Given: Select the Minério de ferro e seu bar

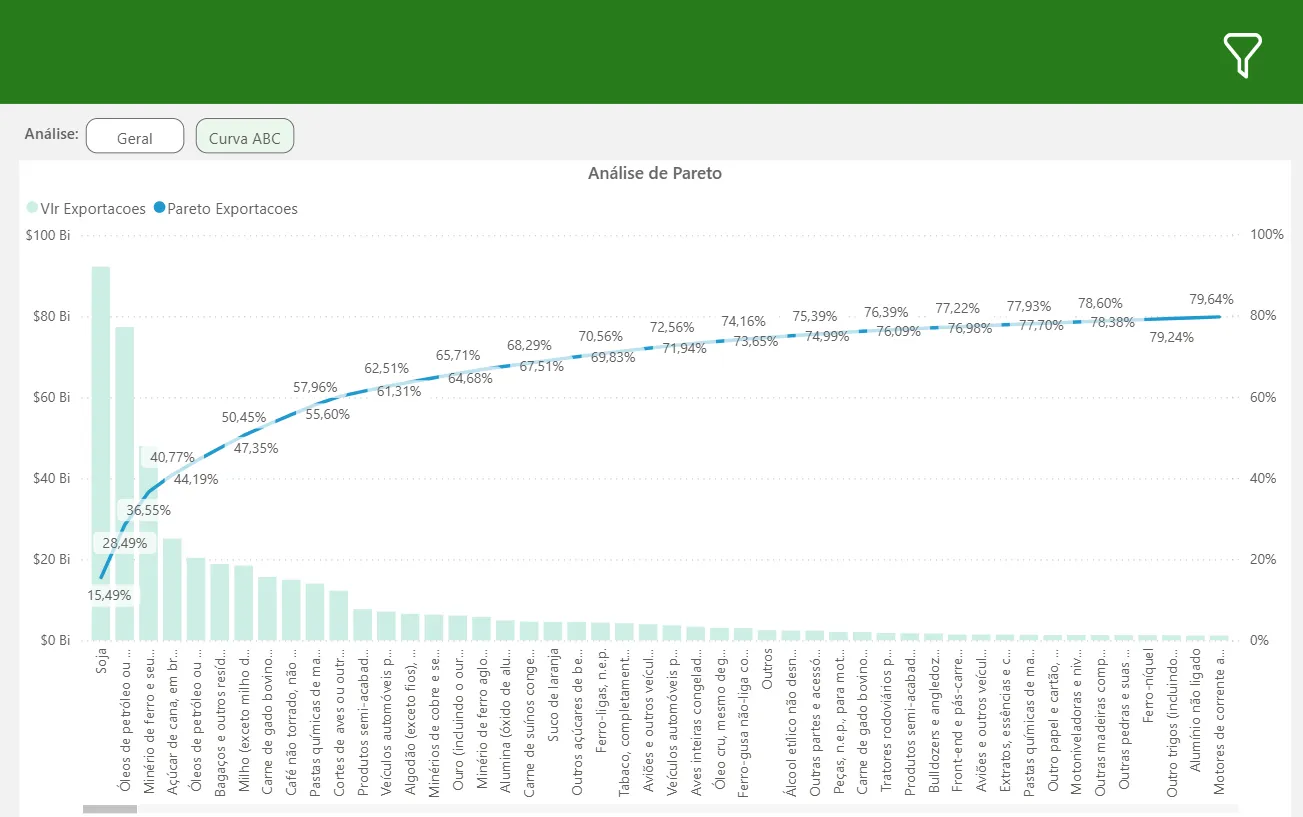Looking at the screenshot, I should pos(148,543).
